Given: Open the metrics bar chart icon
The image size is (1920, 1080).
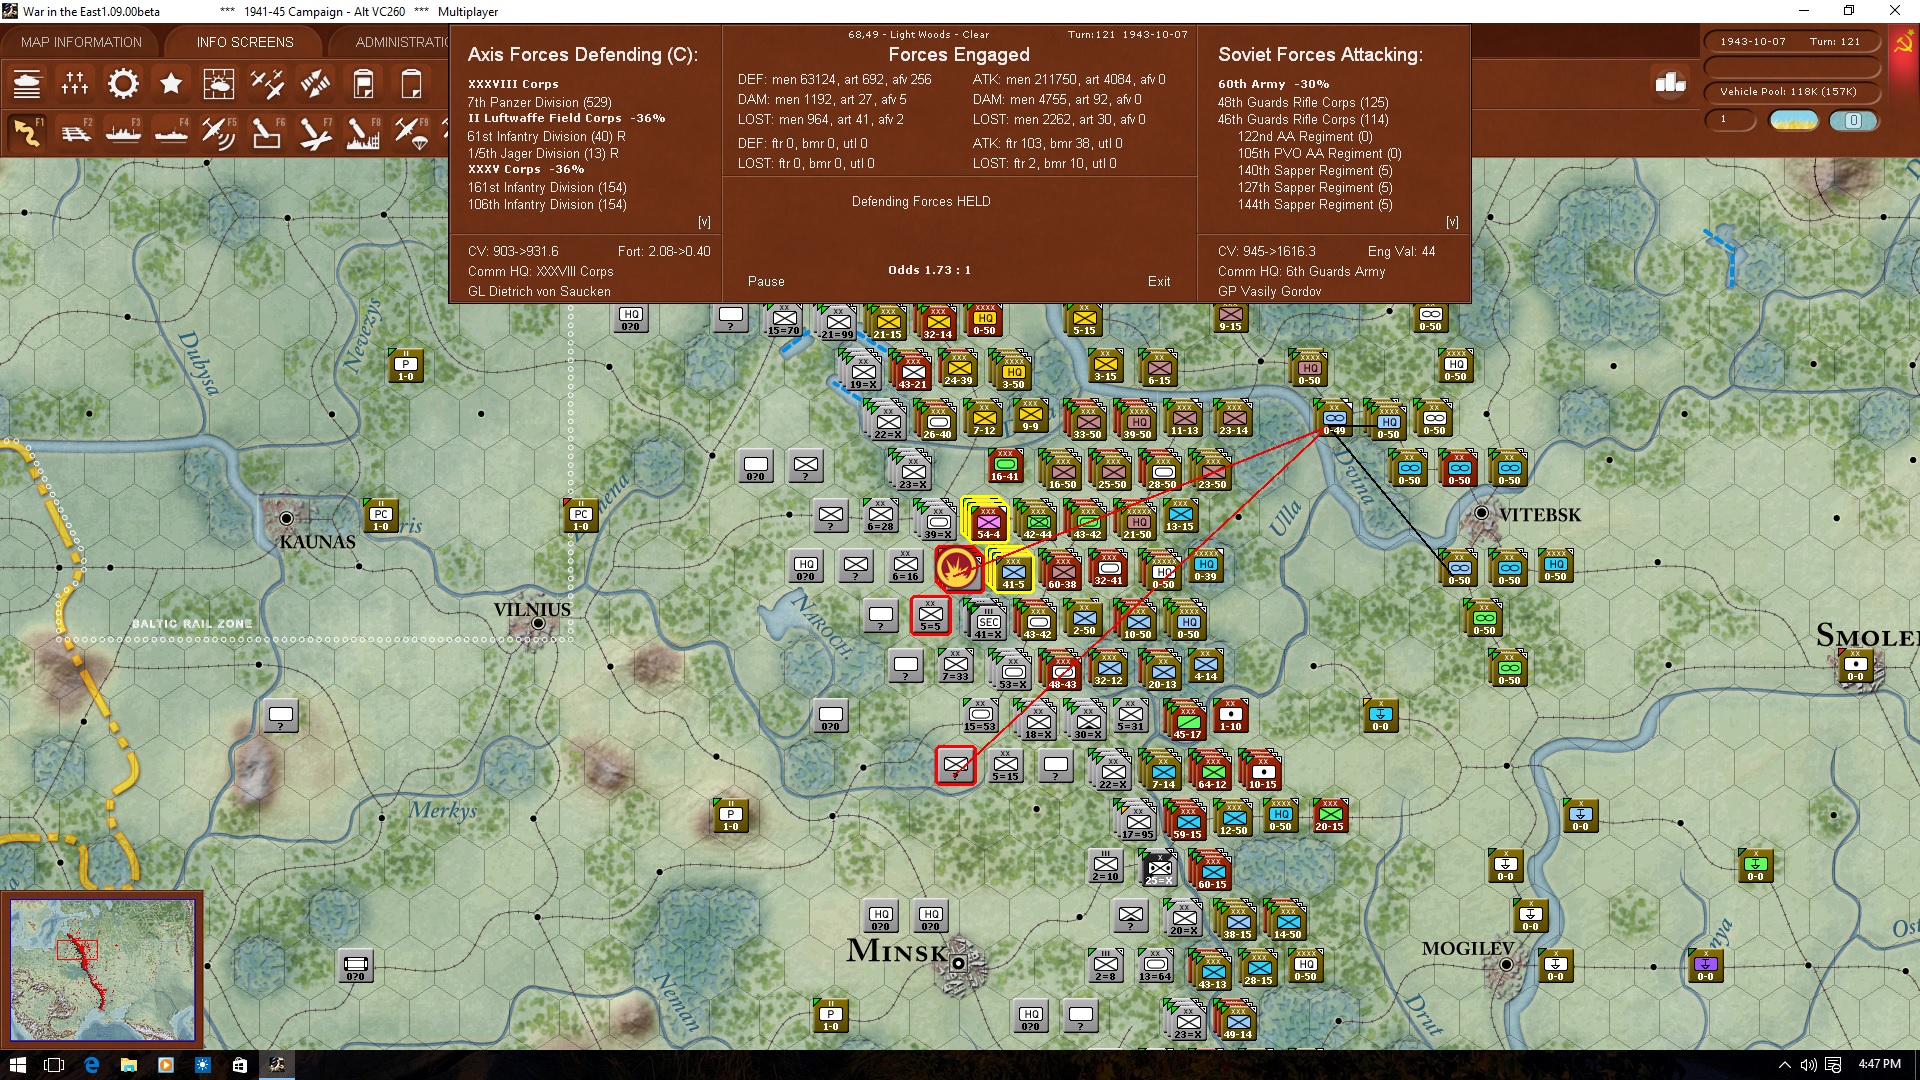Looking at the screenshot, I should coord(1670,83).
